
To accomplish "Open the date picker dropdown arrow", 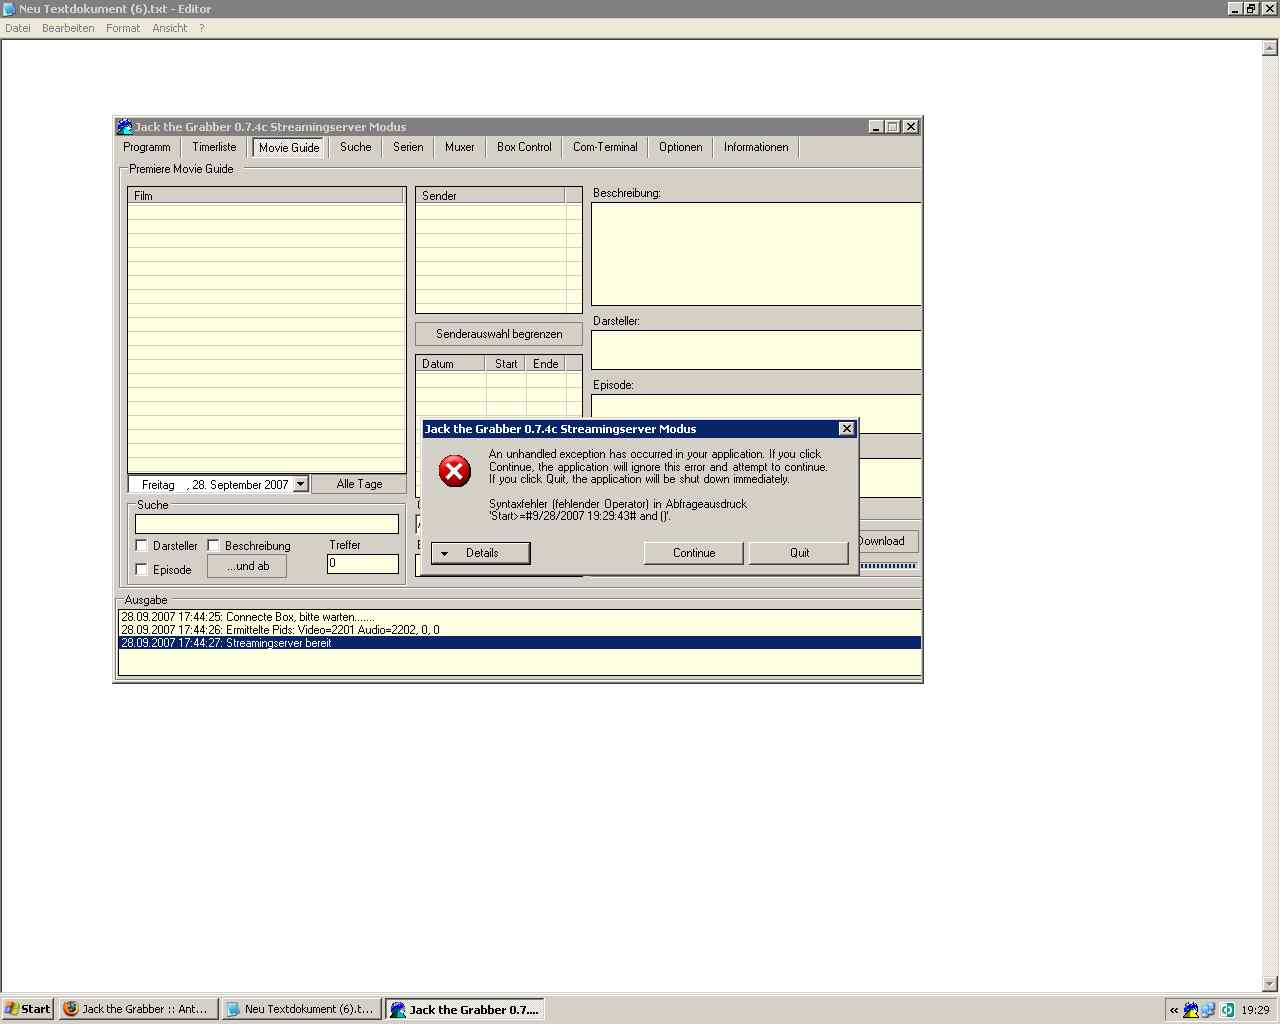I will [300, 484].
